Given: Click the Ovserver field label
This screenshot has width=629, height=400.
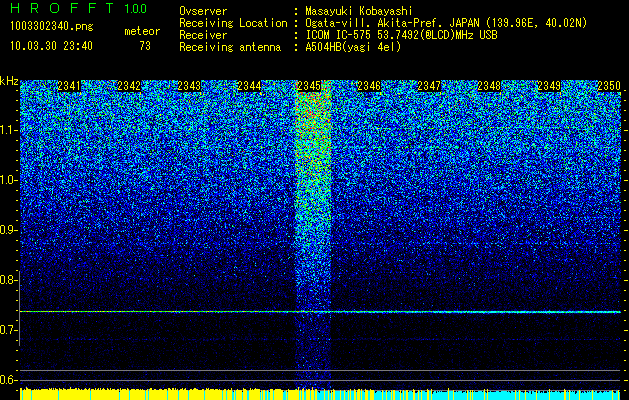Looking at the screenshot, I should tap(203, 12).
